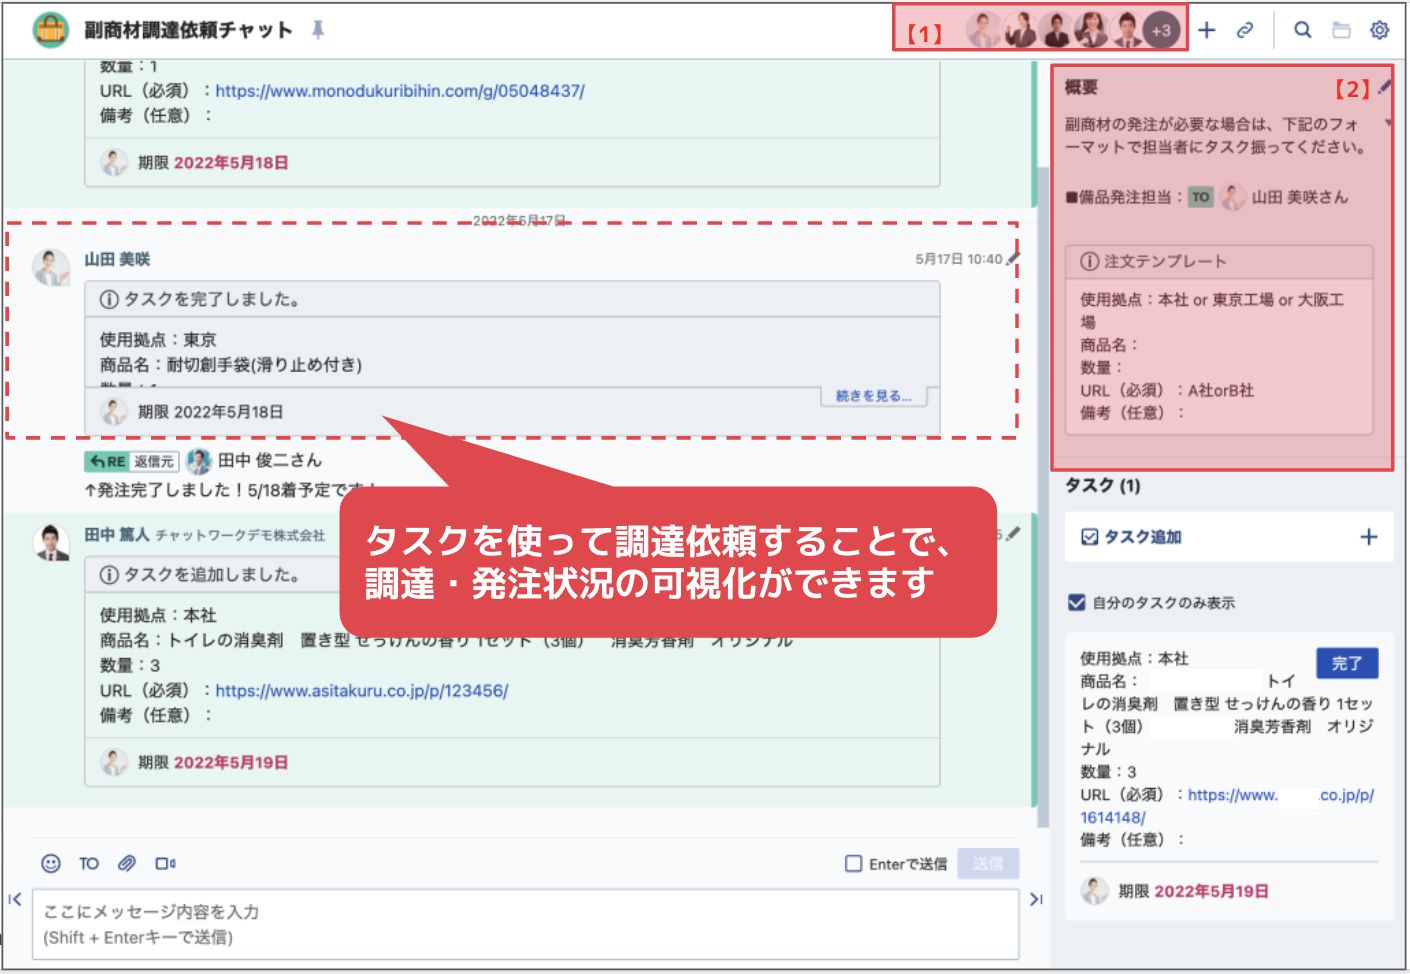
Task: Open the monodukuribihin.com product URL
Action: [x=400, y=90]
